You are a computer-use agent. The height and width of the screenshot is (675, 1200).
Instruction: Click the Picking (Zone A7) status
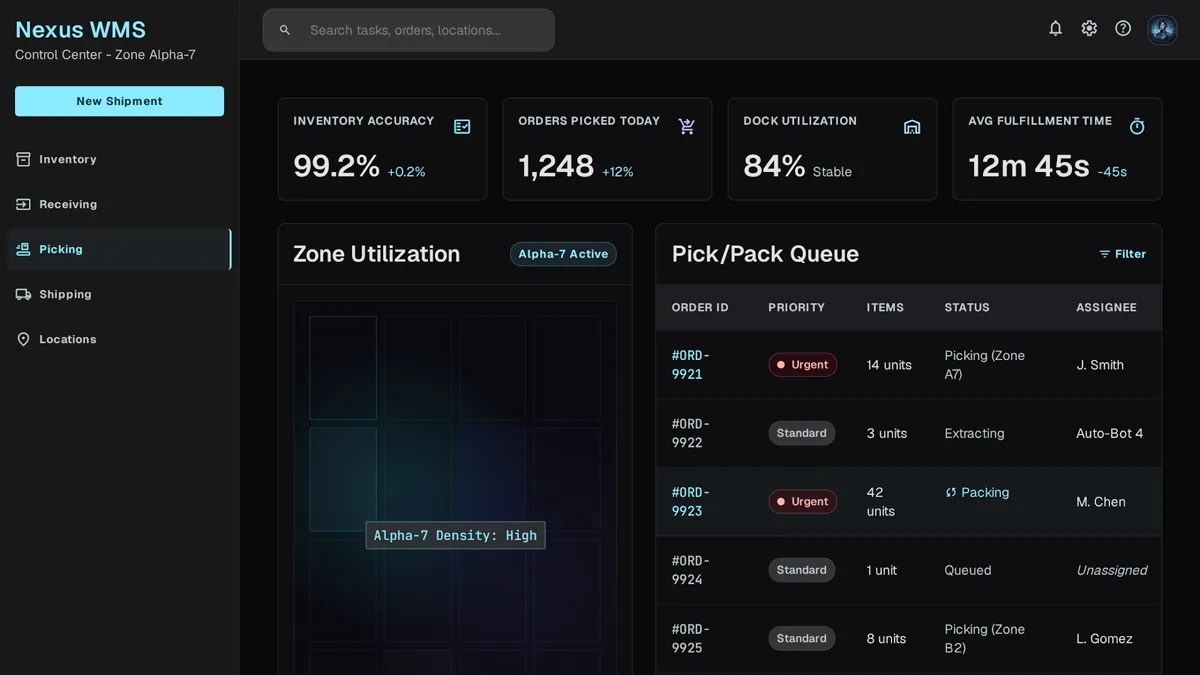point(985,365)
